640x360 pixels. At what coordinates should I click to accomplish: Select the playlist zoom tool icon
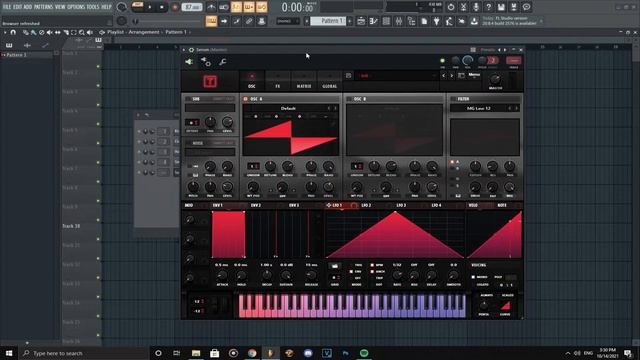82,32
